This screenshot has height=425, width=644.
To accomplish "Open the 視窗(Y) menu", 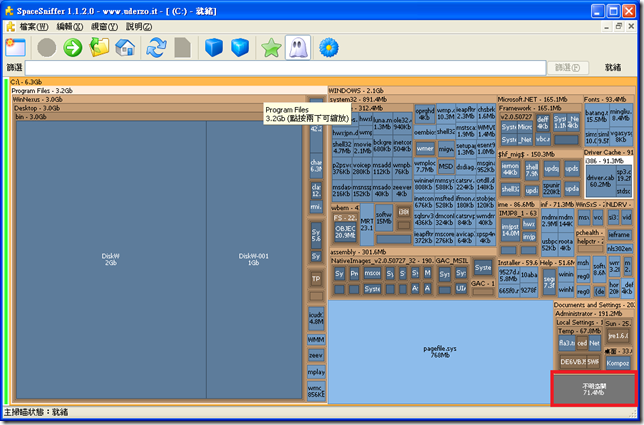I will (104, 27).
